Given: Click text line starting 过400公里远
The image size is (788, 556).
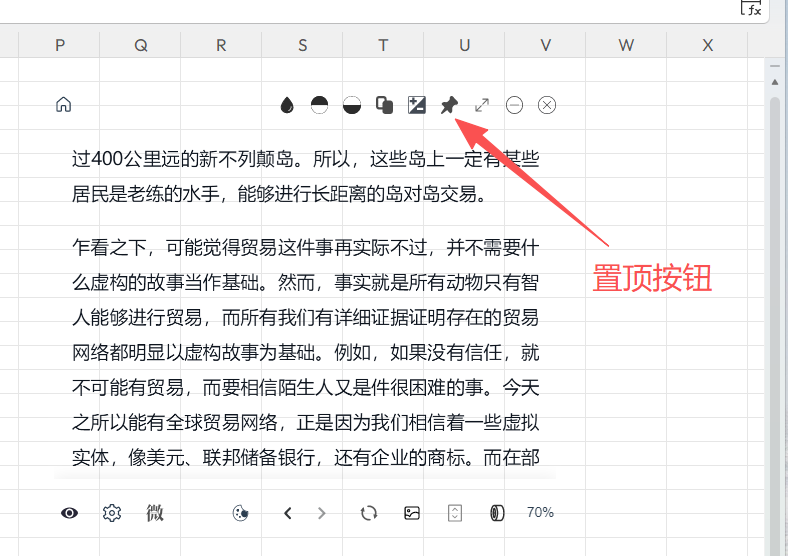Looking at the screenshot, I should pyautogui.click(x=306, y=159).
